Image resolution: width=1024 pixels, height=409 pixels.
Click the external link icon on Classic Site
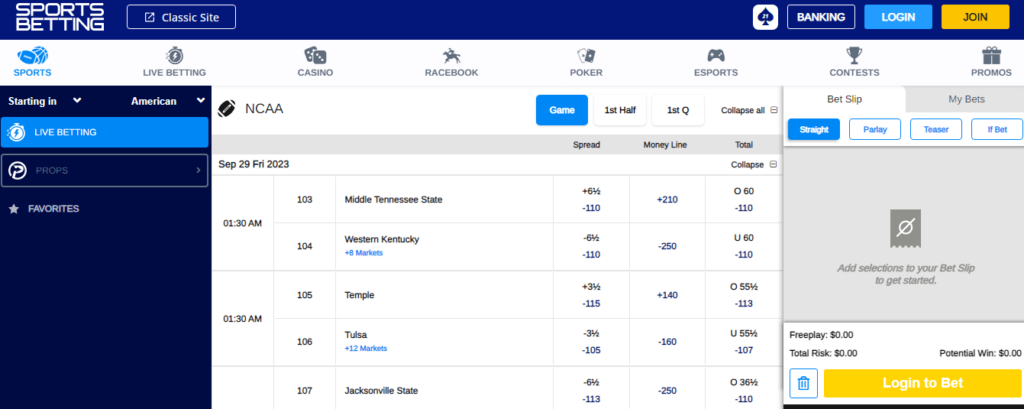pos(150,18)
